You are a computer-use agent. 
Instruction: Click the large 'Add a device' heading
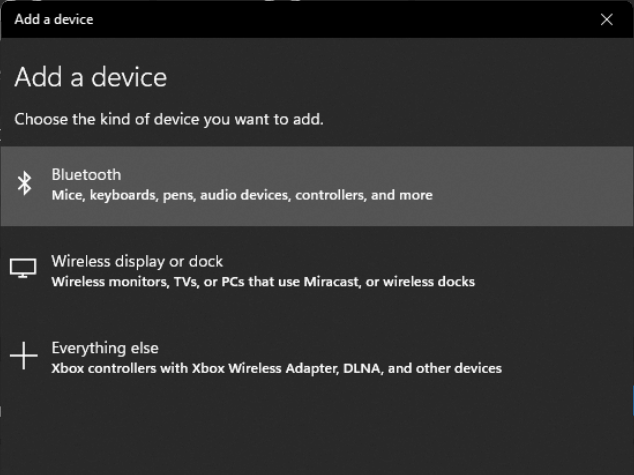[x=91, y=77]
